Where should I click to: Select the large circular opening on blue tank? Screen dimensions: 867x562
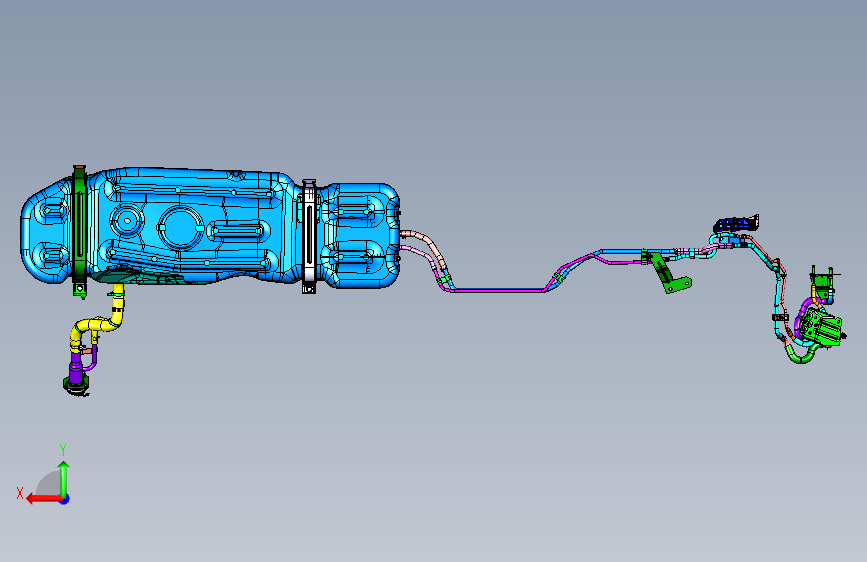(x=181, y=227)
